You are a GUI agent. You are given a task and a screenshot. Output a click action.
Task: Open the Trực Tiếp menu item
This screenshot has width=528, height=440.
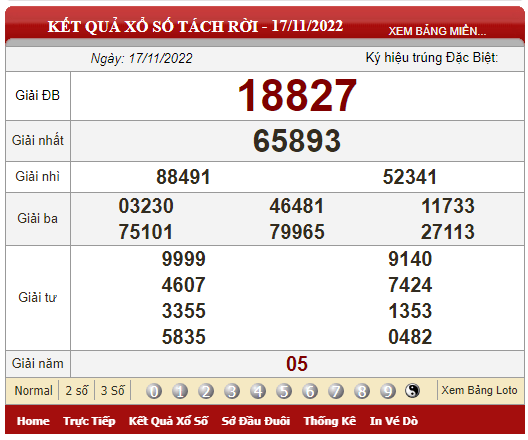[89, 421]
